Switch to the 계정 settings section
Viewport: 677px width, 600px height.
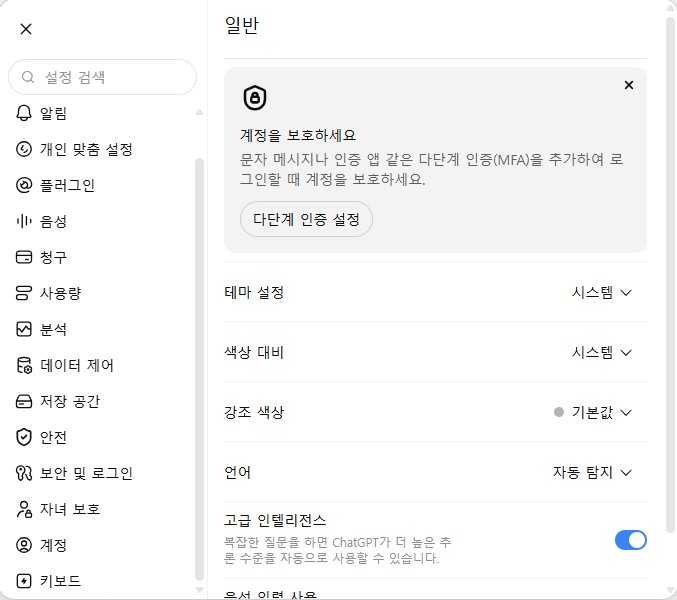click(41, 545)
